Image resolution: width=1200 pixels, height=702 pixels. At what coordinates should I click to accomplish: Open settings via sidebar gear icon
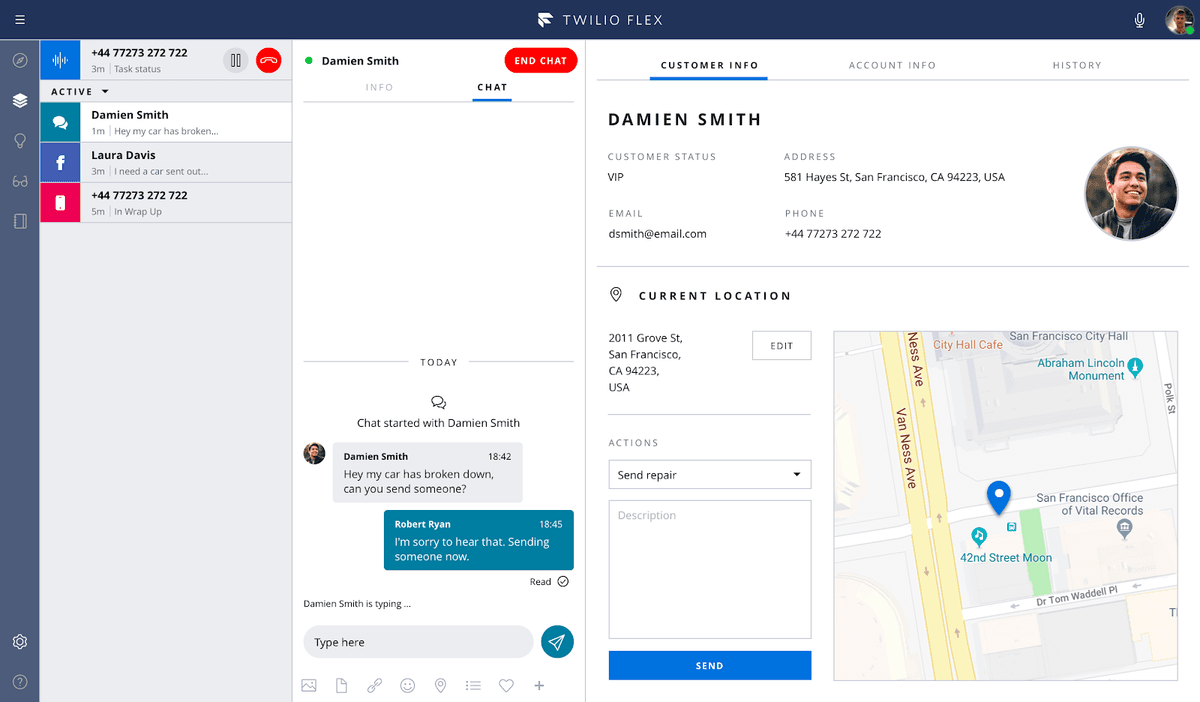(20, 641)
